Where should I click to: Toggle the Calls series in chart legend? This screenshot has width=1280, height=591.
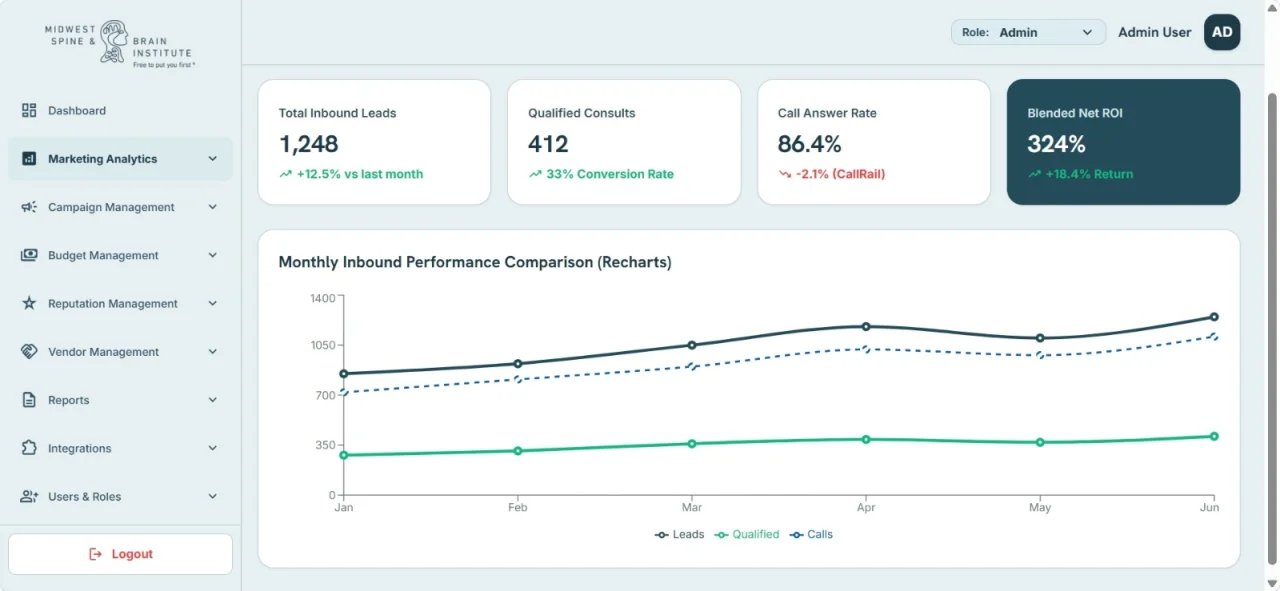(x=811, y=535)
